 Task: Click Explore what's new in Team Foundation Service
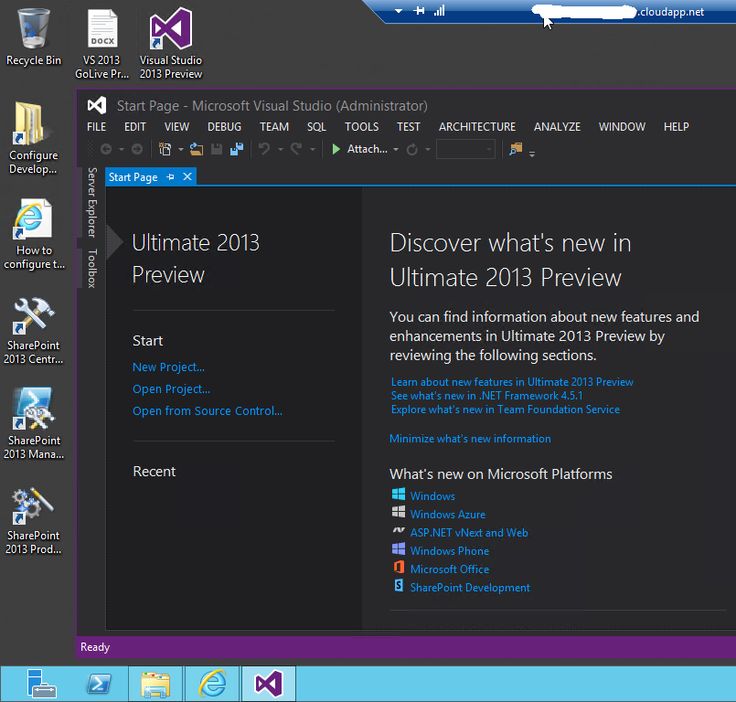[x=505, y=409]
